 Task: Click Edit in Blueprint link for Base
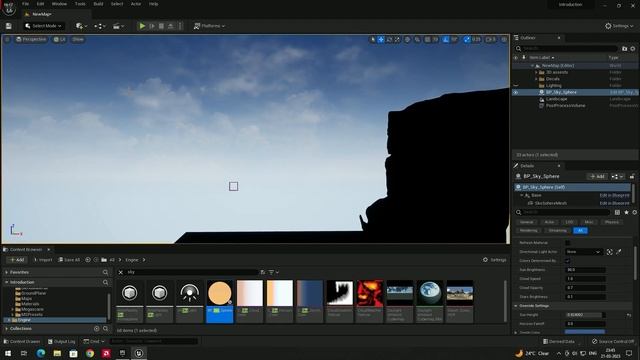[614, 196]
